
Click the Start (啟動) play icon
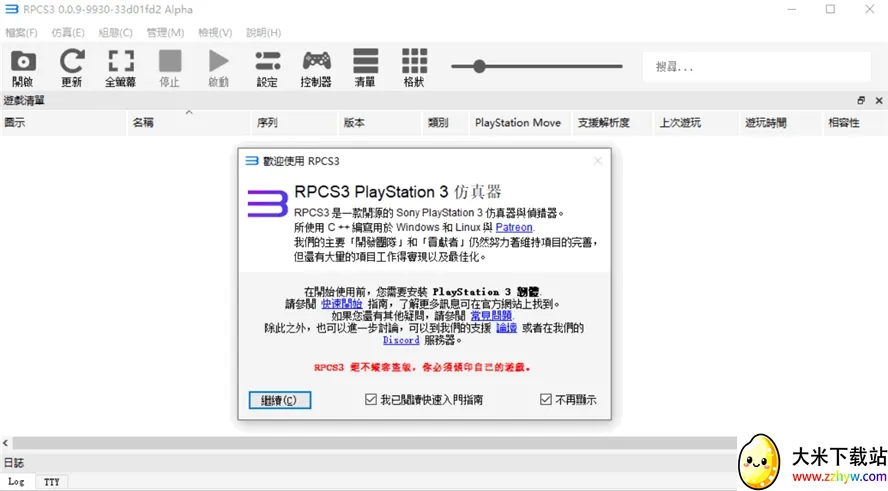click(x=219, y=67)
